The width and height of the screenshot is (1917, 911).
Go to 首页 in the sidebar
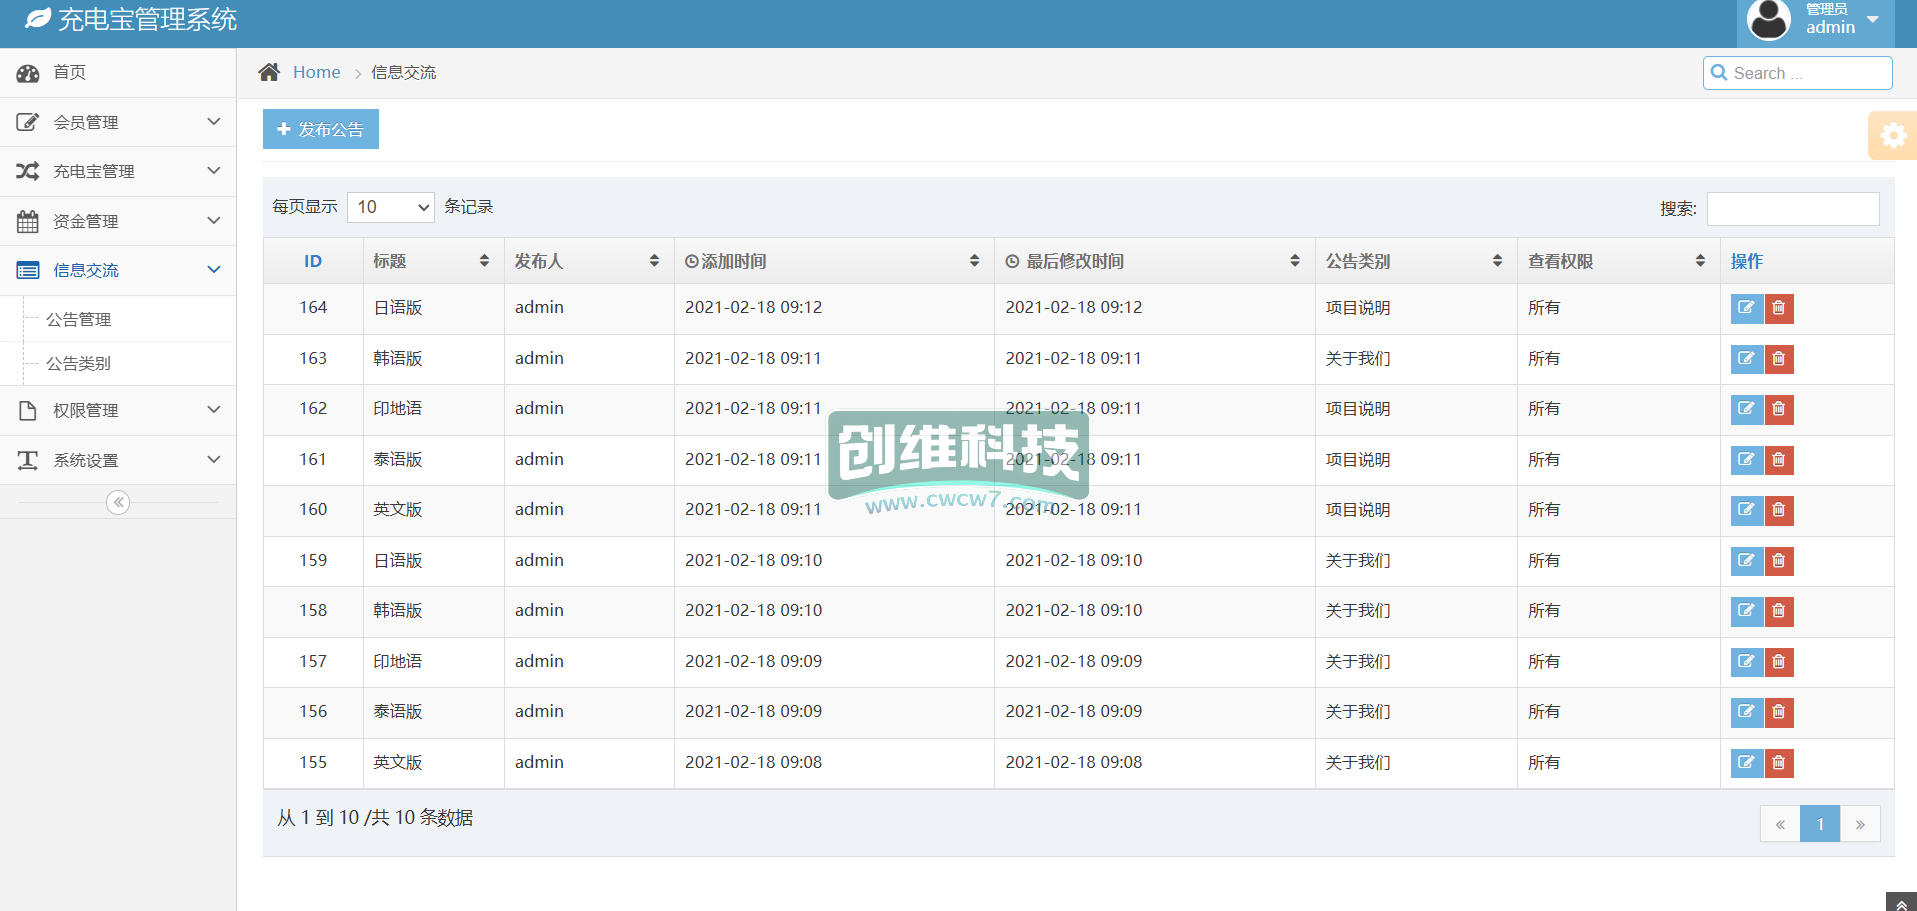click(70, 72)
